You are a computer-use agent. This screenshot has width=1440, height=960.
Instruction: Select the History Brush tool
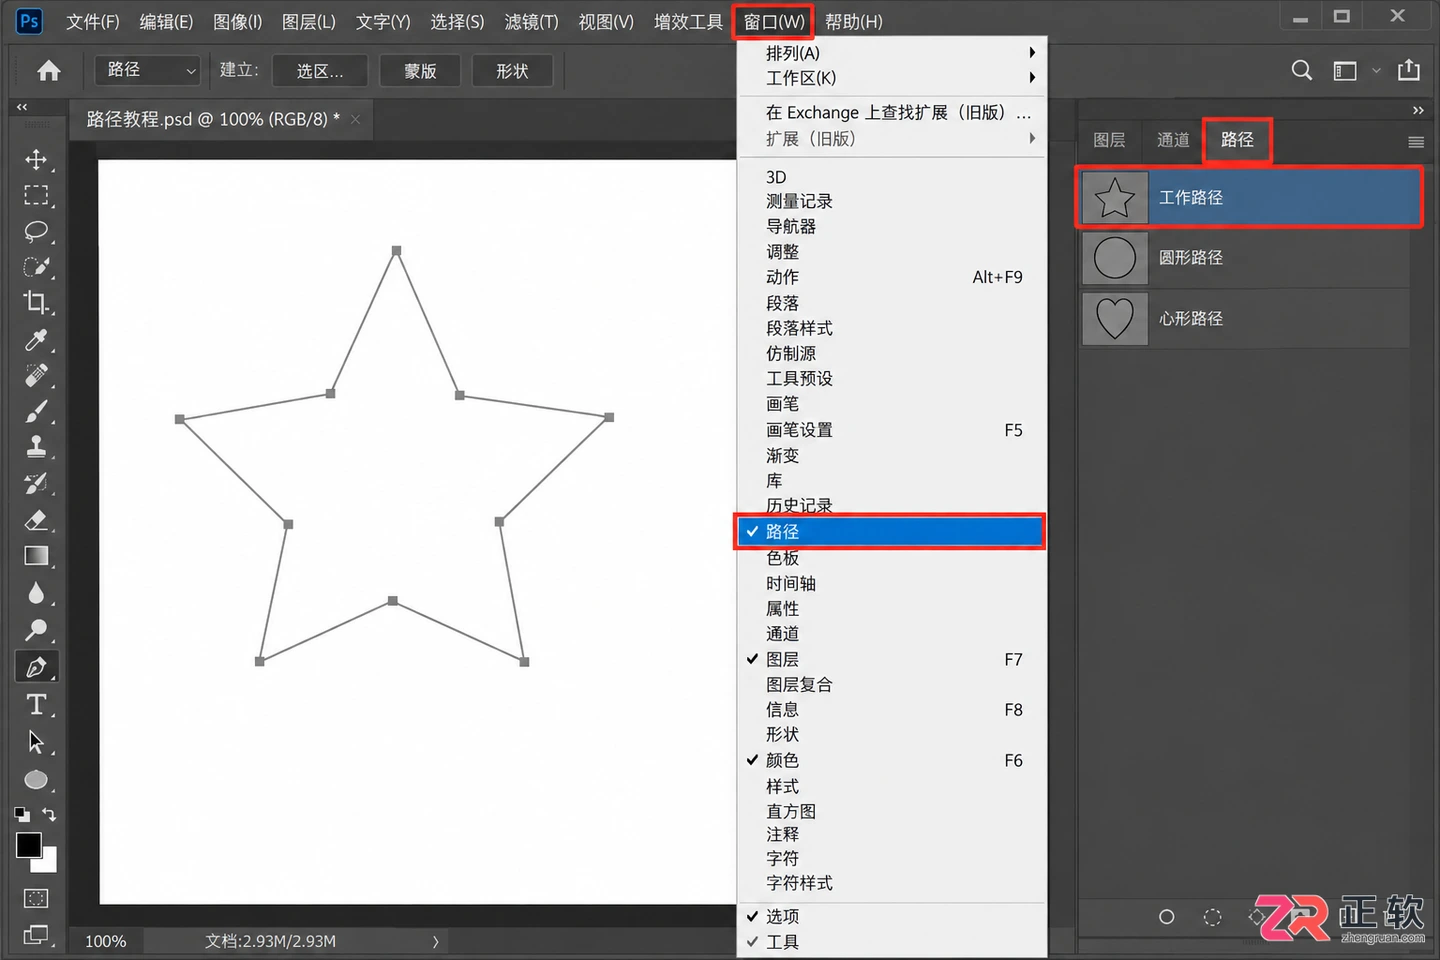pyautogui.click(x=36, y=484)
